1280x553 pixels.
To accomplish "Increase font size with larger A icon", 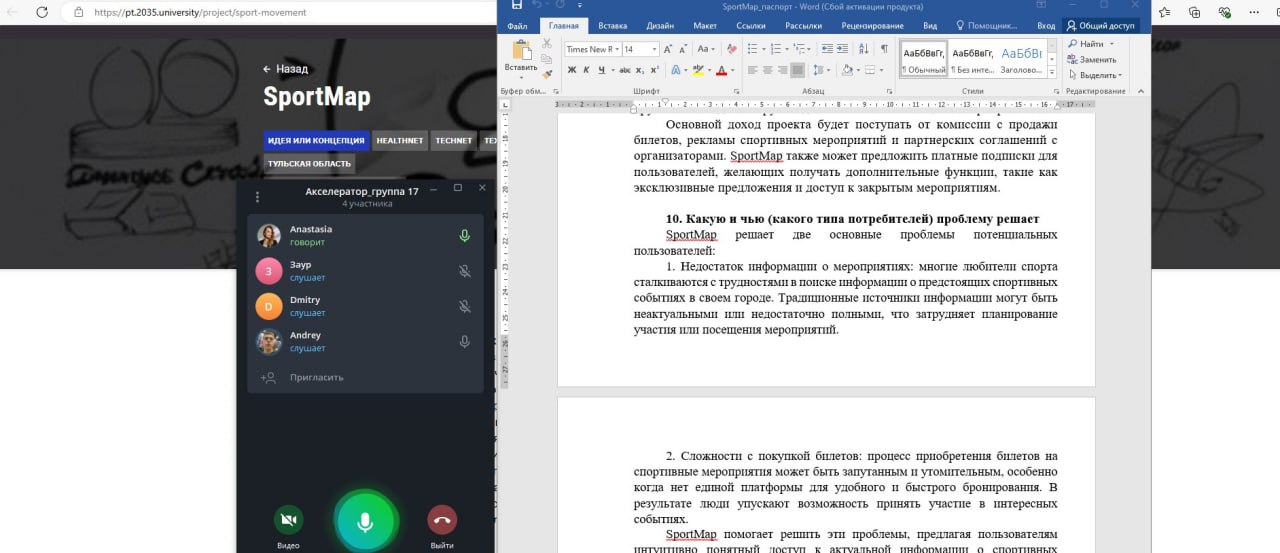I will [668, 49].
